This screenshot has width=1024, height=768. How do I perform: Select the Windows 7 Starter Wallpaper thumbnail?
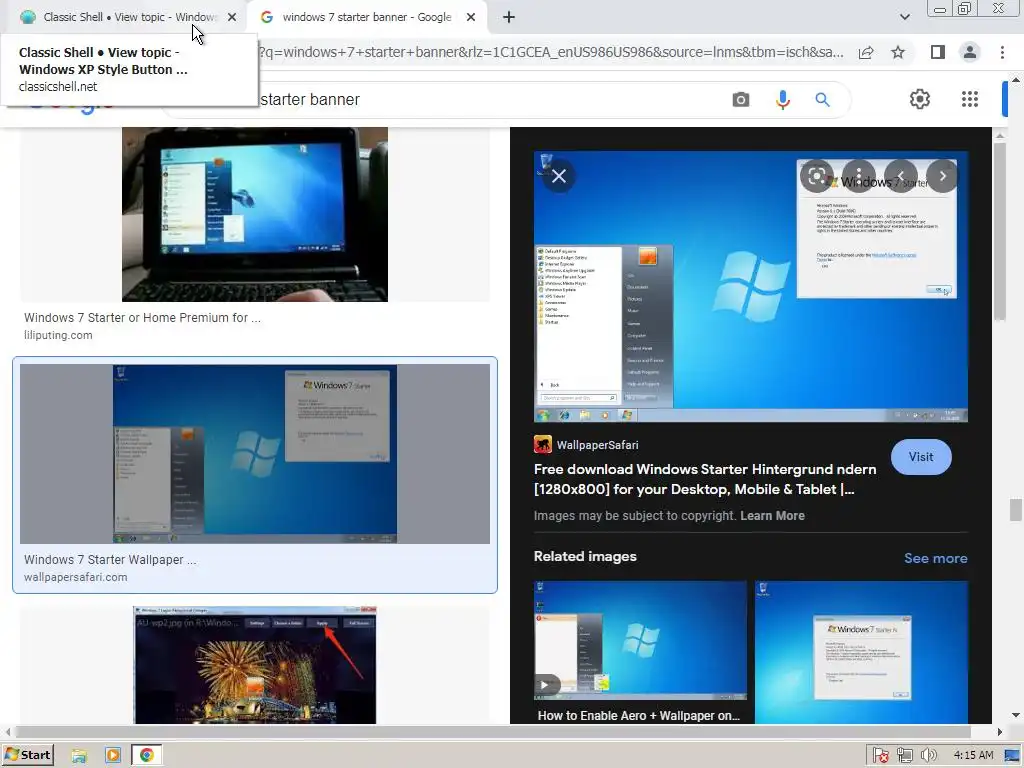tap(255, 454)
